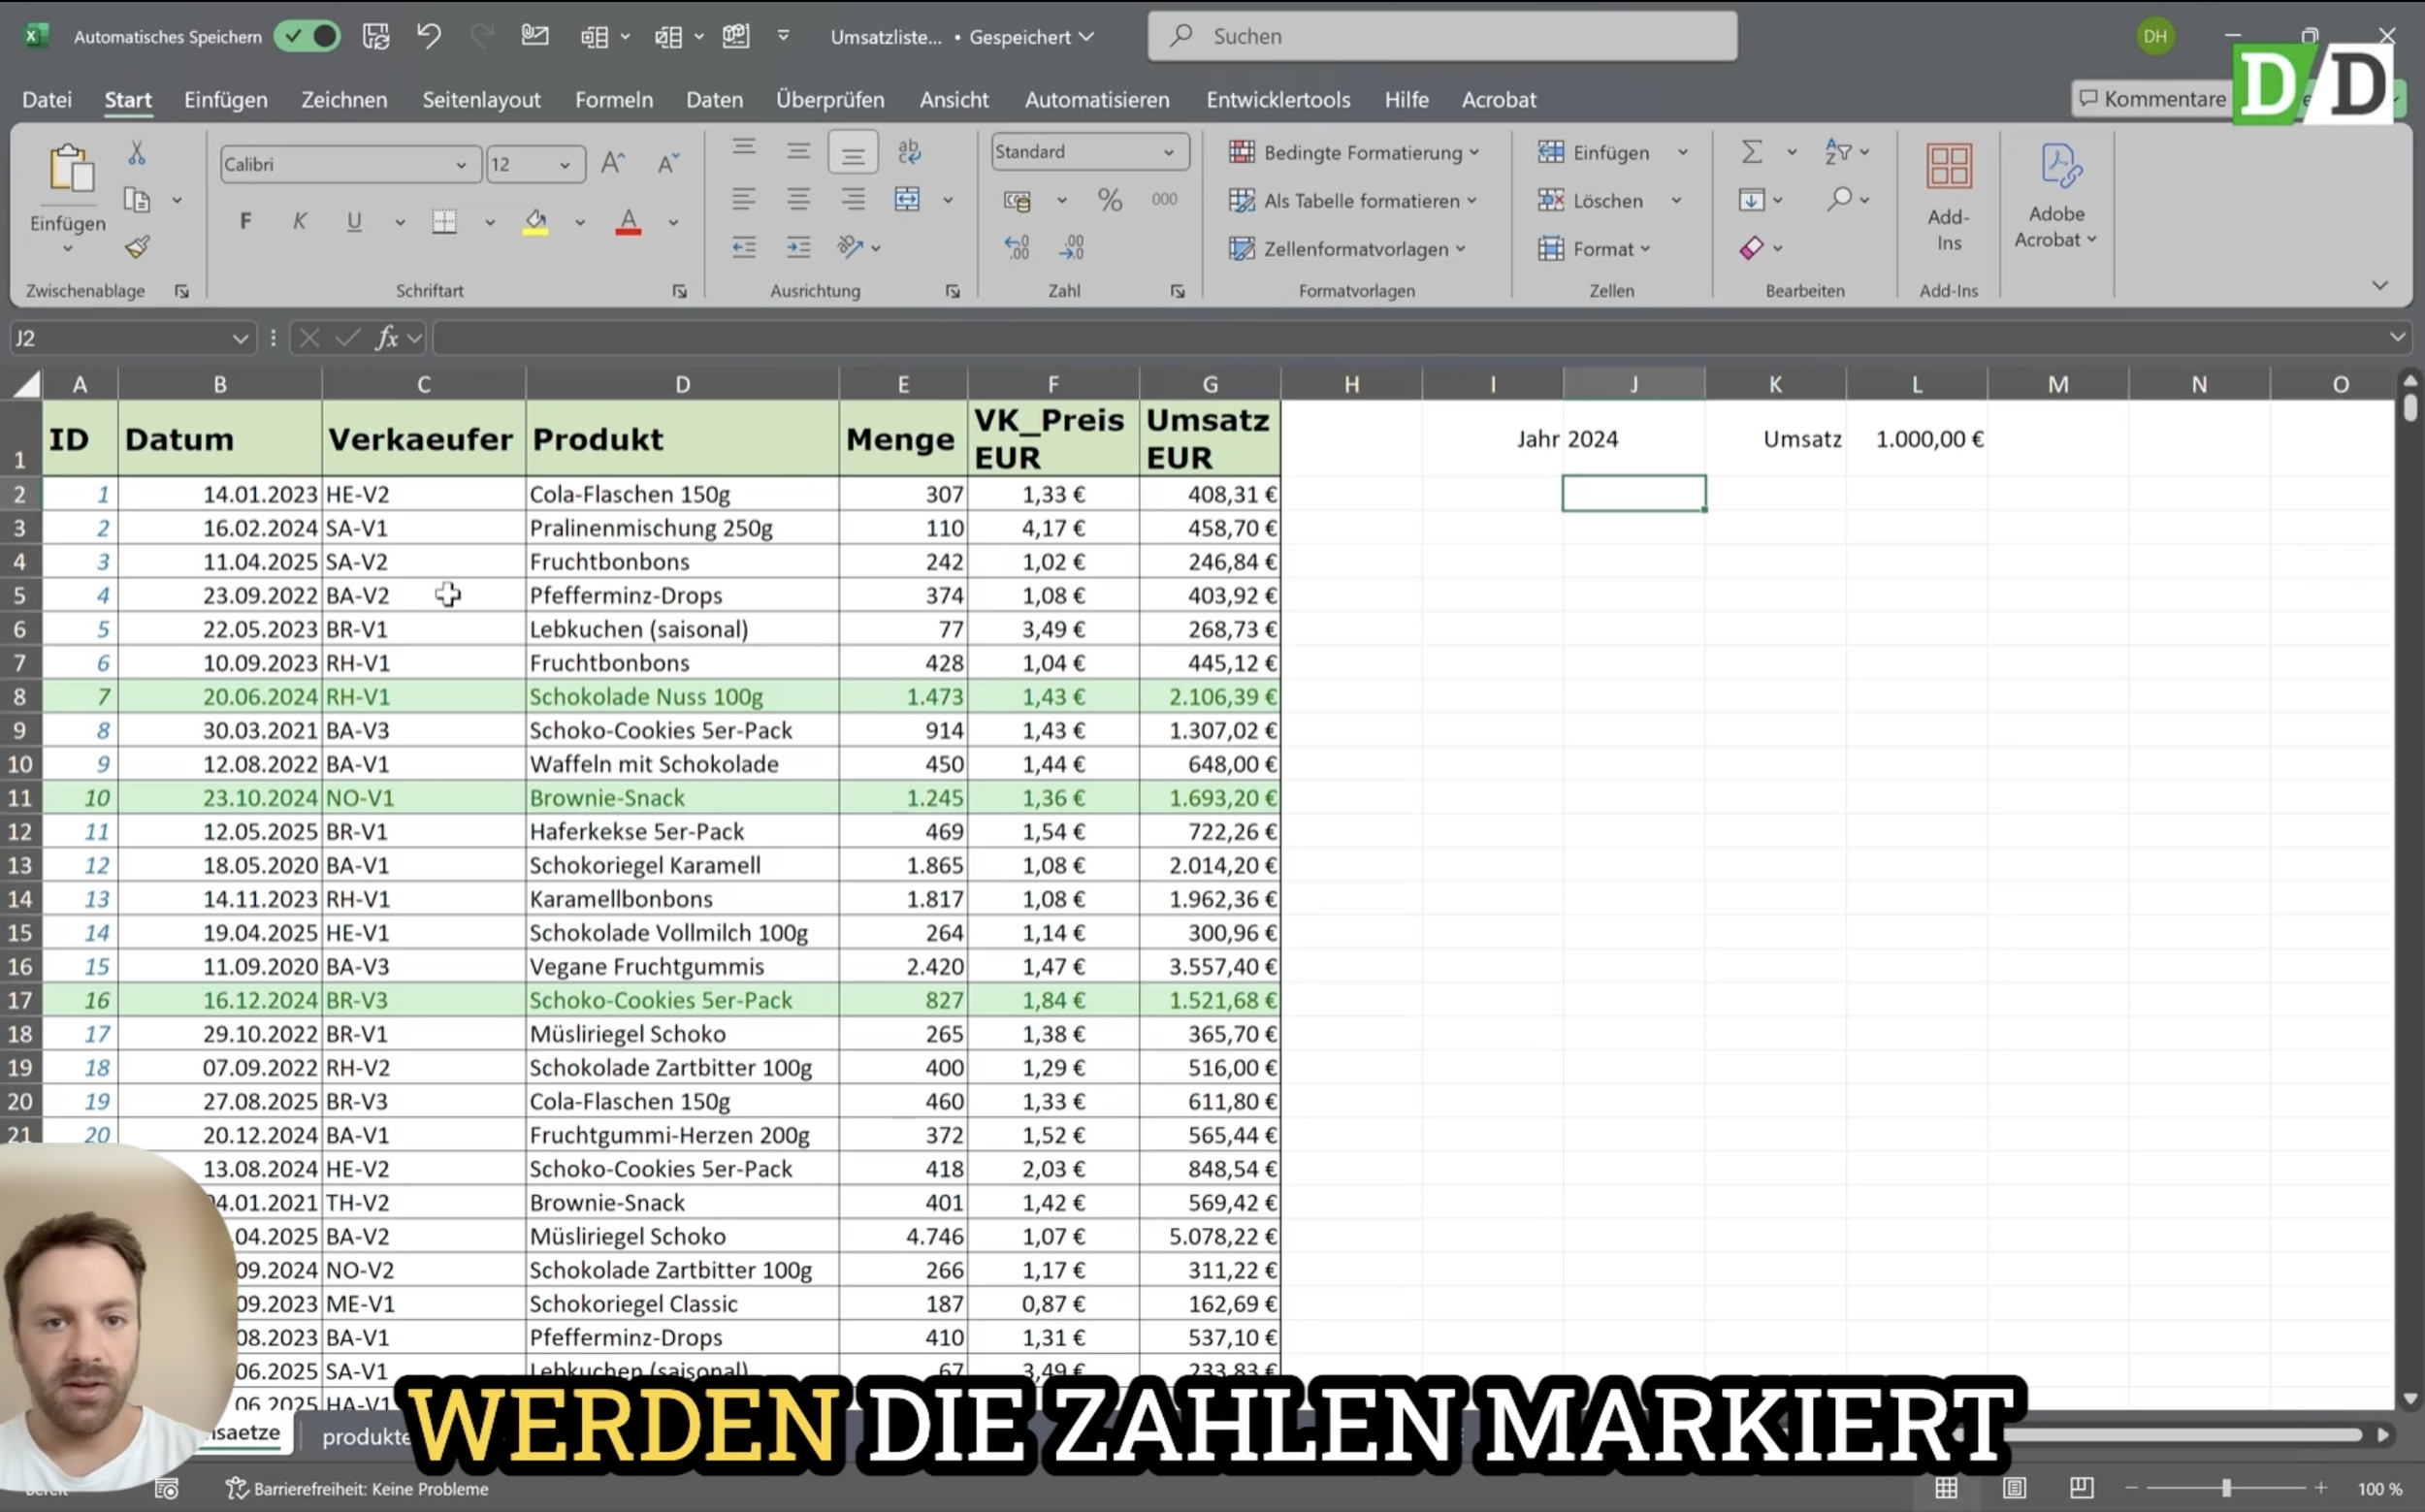Open the Calibri font name dropdown

[x=461, y=165]
